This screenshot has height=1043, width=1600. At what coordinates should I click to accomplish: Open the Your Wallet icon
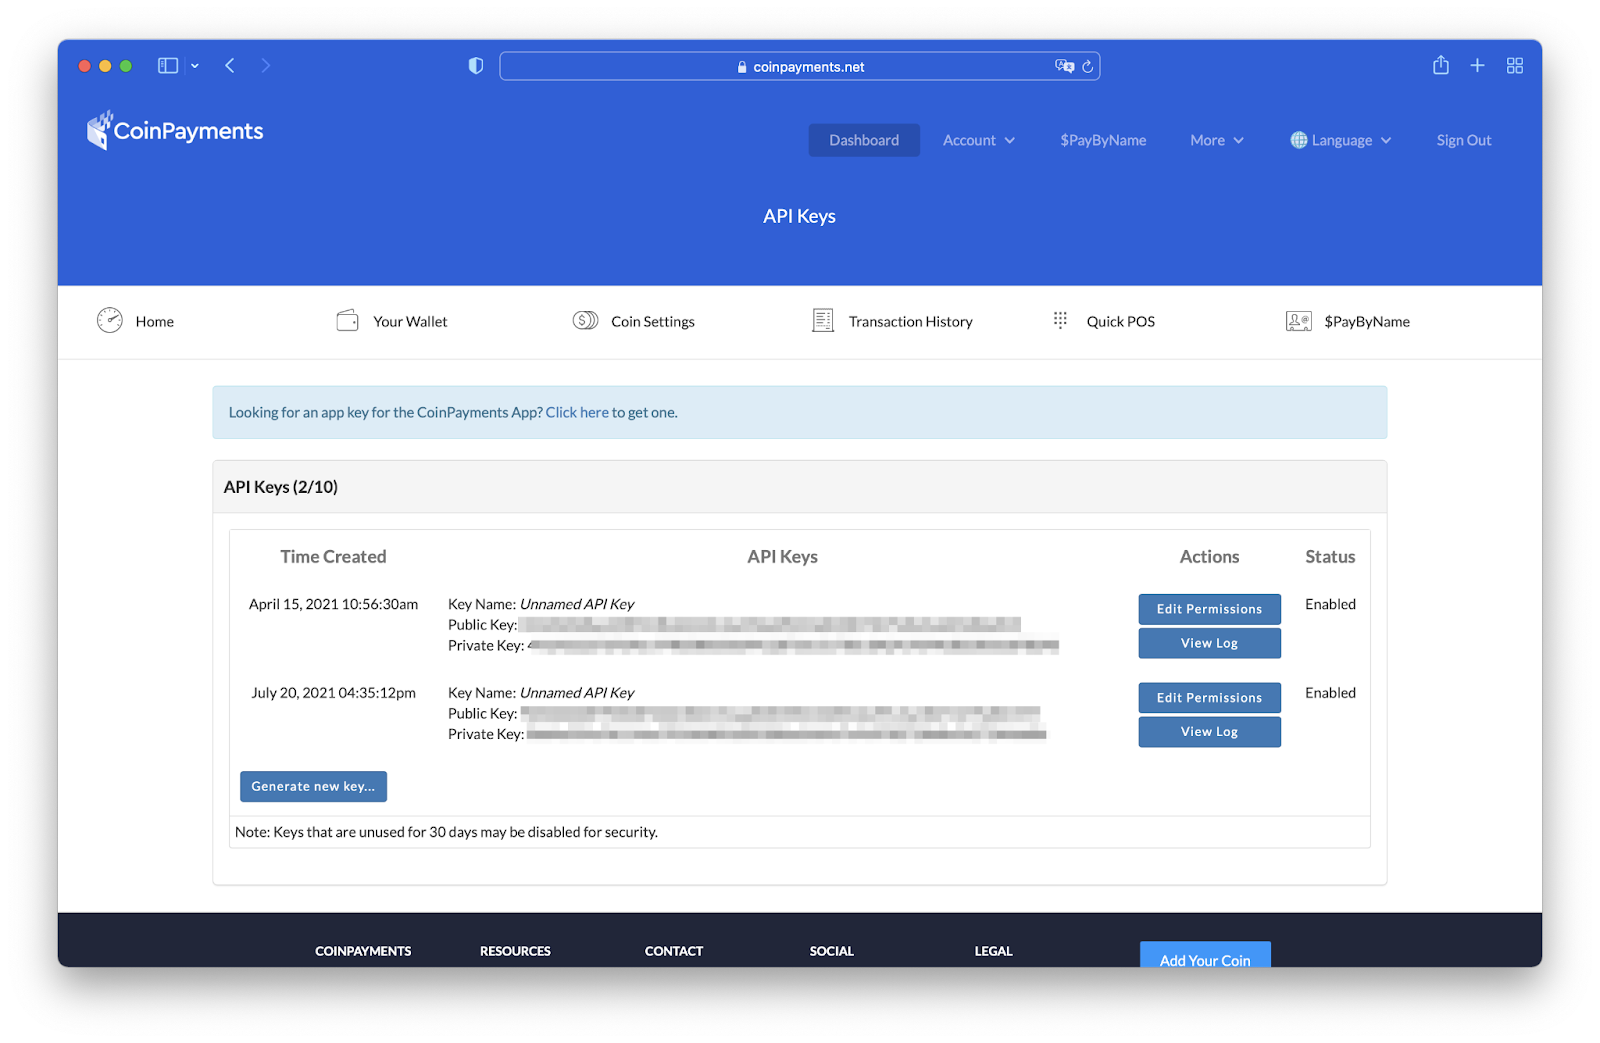(x=348, y=320)
